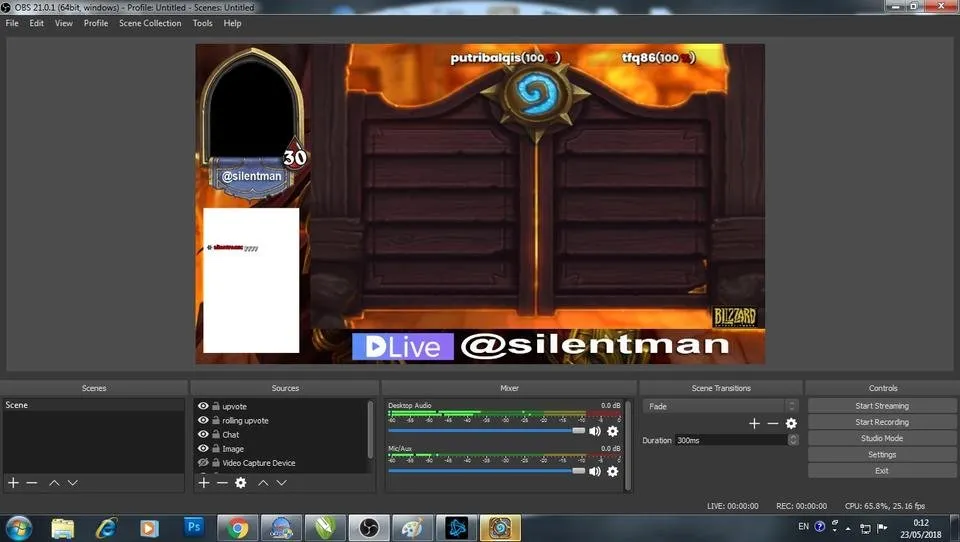
Task: Open the Tools menu
Action: (203, 23)
